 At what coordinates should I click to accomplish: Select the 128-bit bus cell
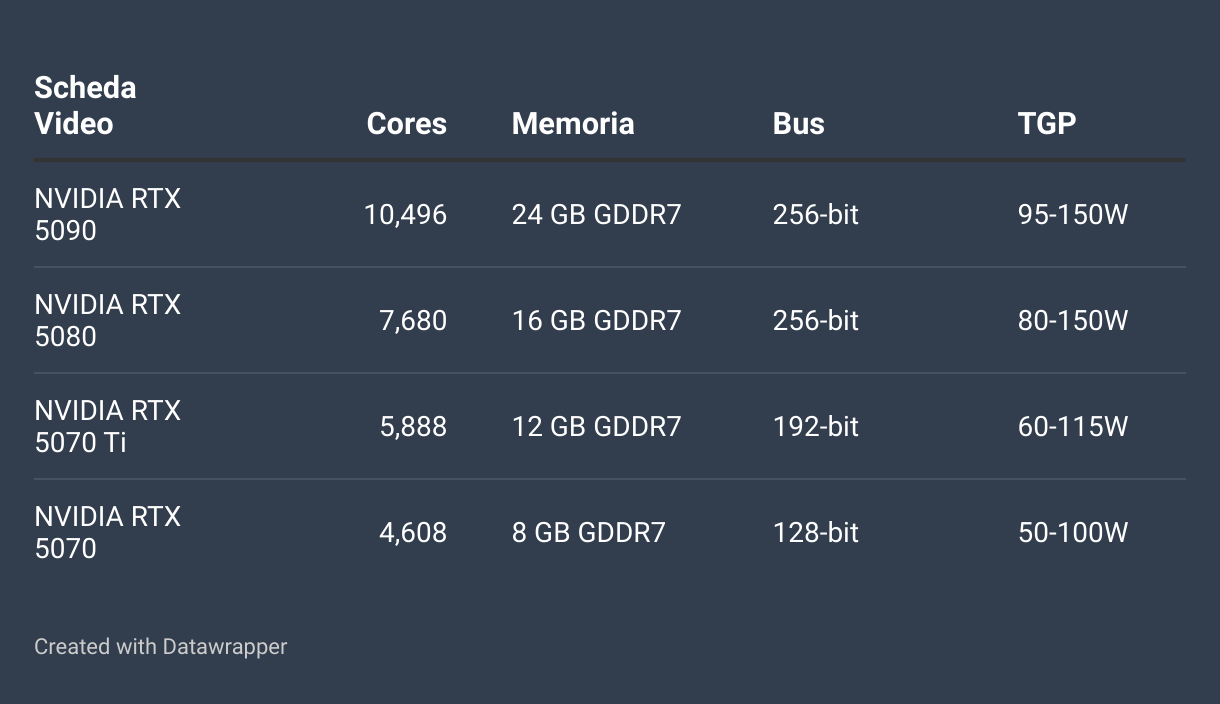point(816,532)
